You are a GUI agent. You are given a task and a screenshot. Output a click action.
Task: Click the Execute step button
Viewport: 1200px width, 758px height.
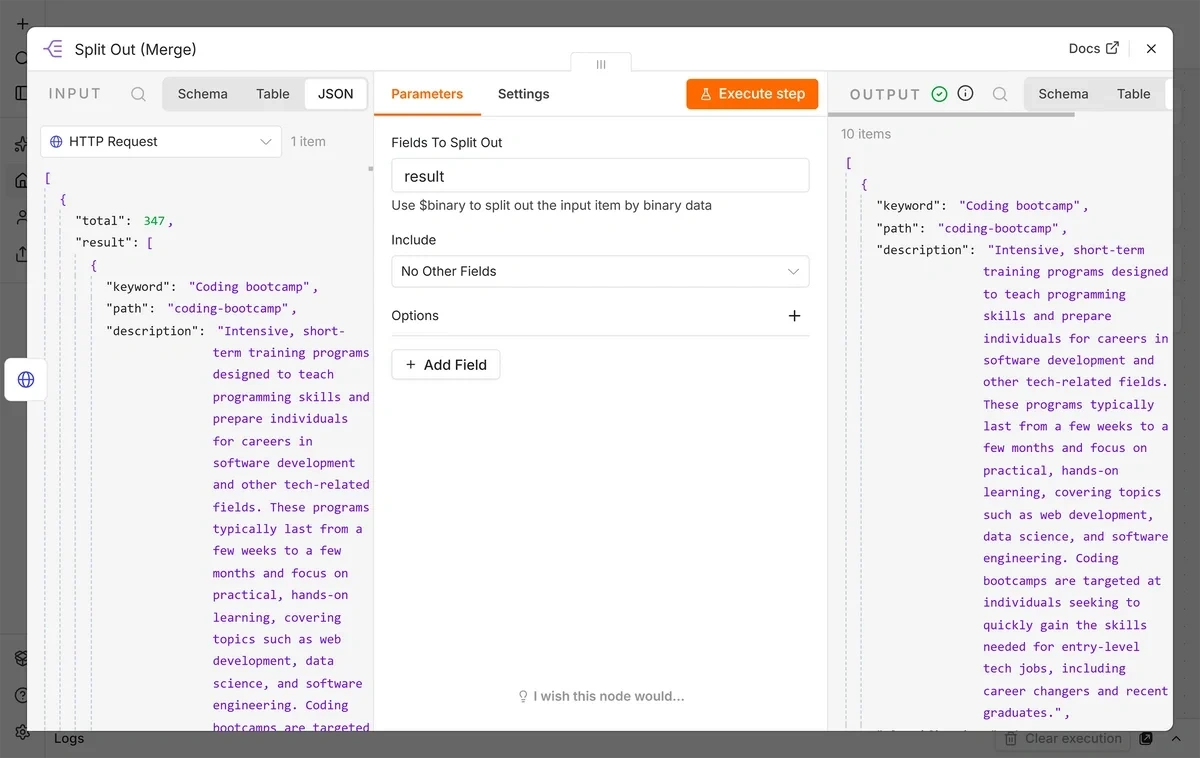point(752,94)
